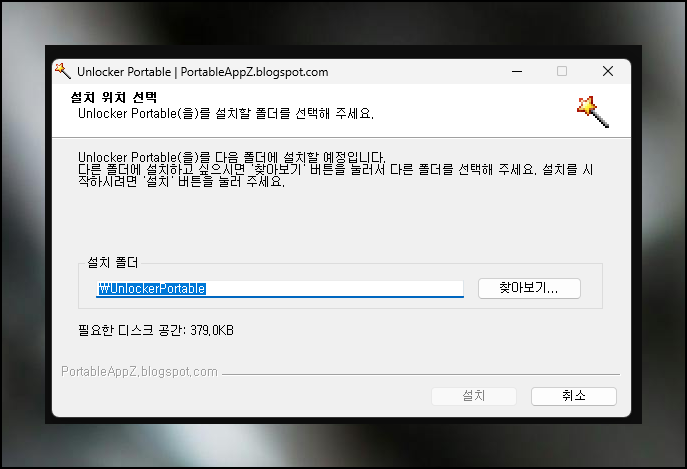Click the 설치 위치 선택 heading
The height and width of the screenshot is (469, 687).
[x=113, y=97]
